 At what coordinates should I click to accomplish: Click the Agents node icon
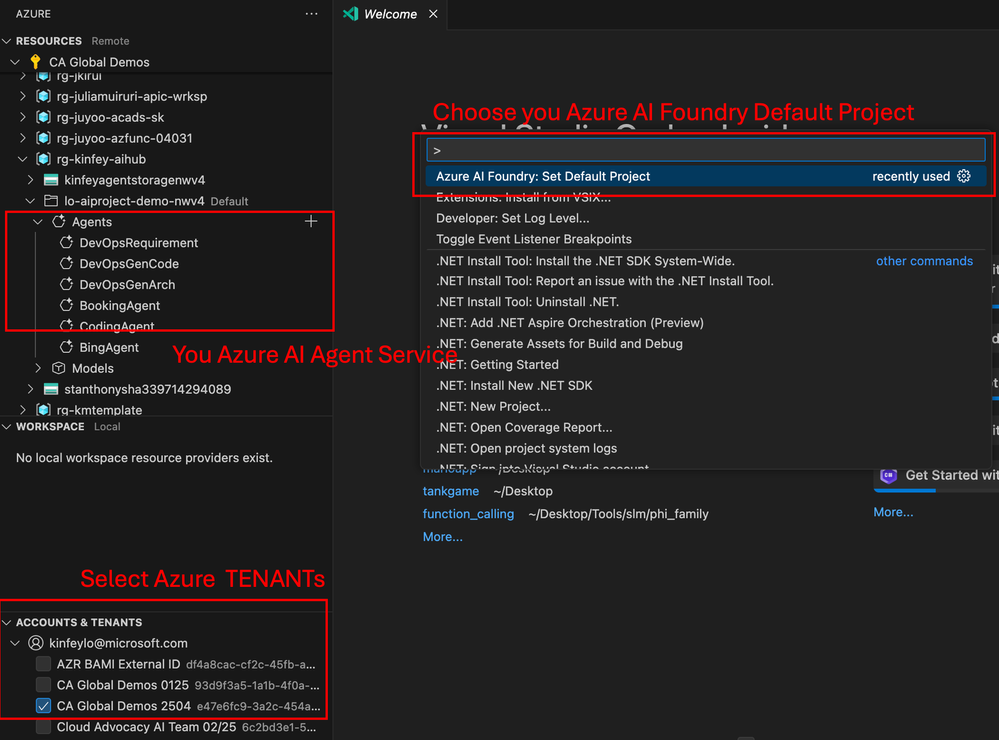click(x=59, y=222)
